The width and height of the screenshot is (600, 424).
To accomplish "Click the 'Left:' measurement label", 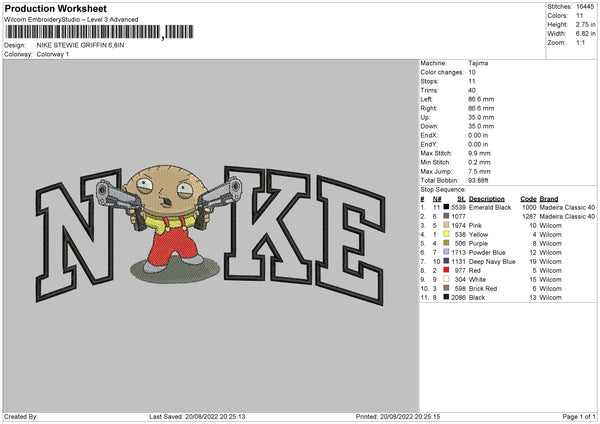I will coord(426,99).
